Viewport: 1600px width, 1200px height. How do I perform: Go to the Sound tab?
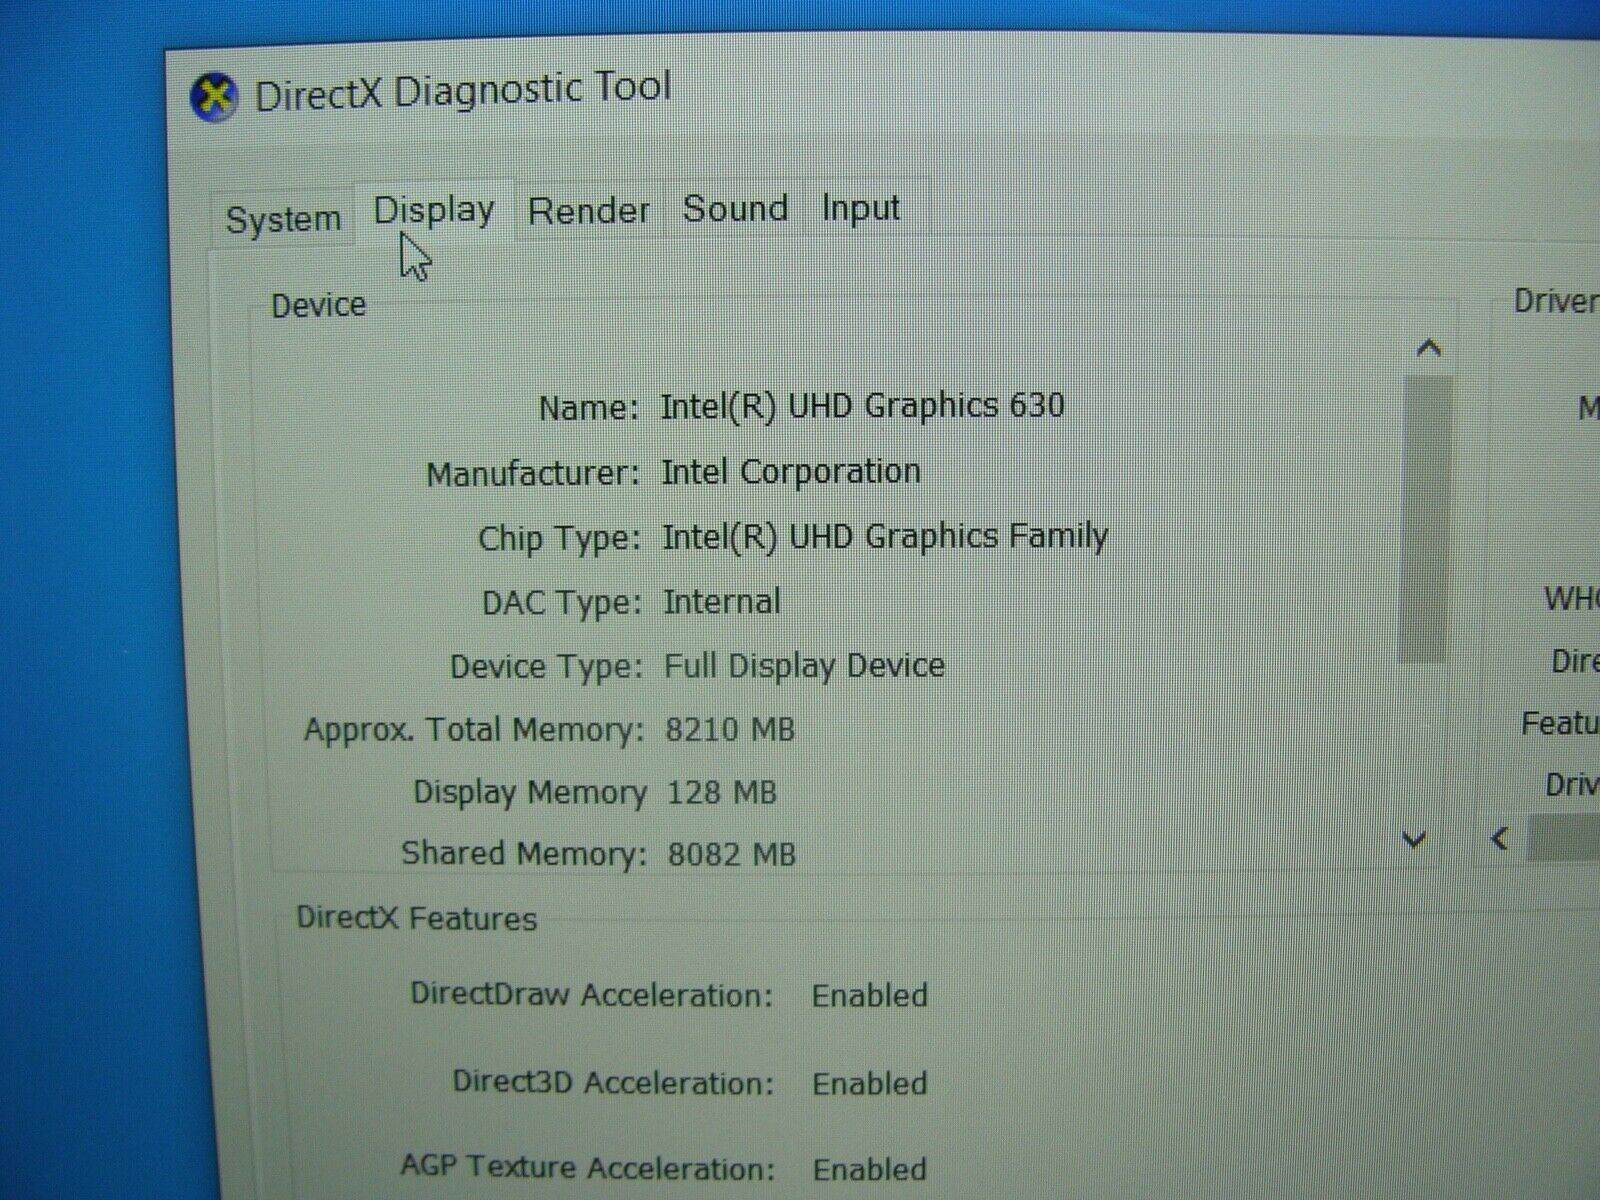click(x=735, y=209)
